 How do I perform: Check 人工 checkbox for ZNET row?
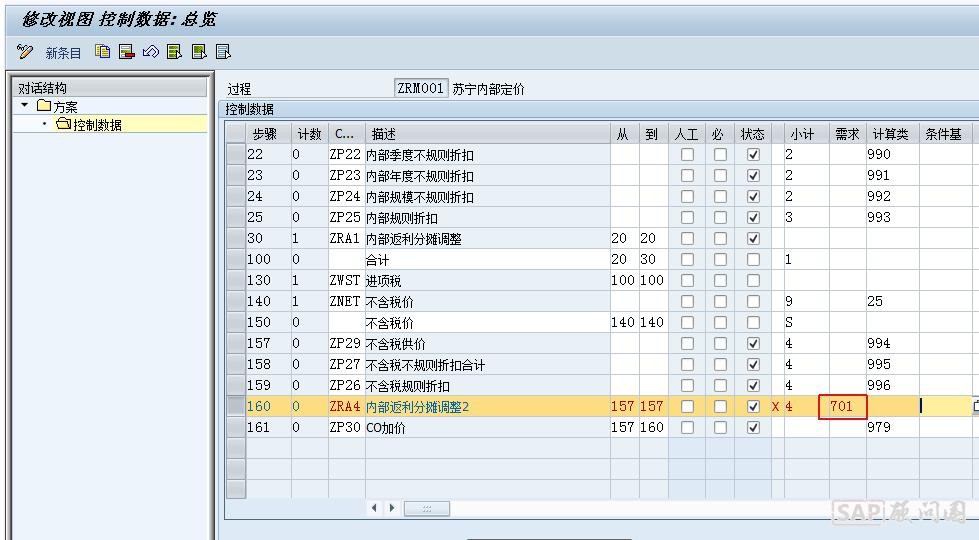(687, 302)
